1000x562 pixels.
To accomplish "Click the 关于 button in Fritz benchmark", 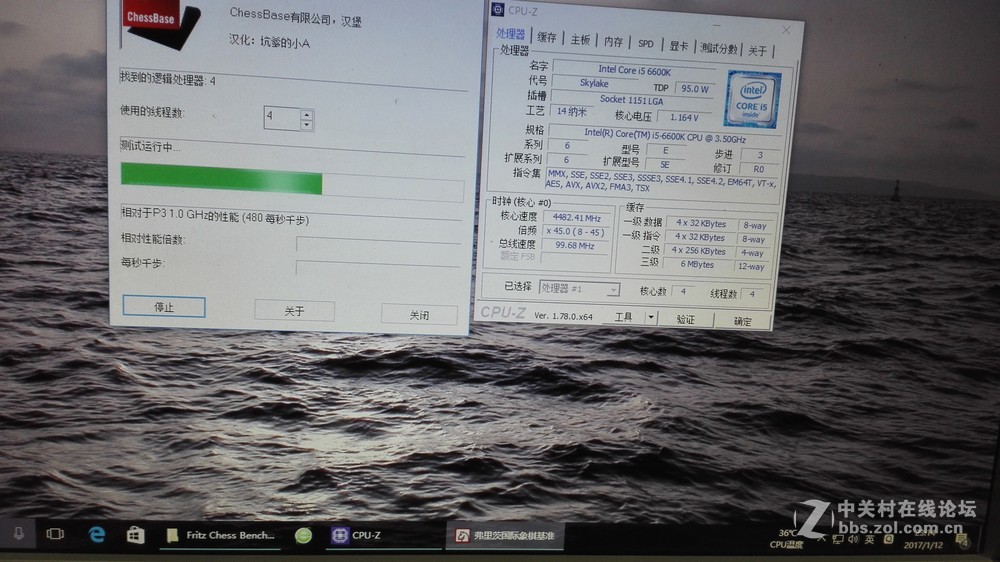I will pyautogui.click(x=294, y=311).
